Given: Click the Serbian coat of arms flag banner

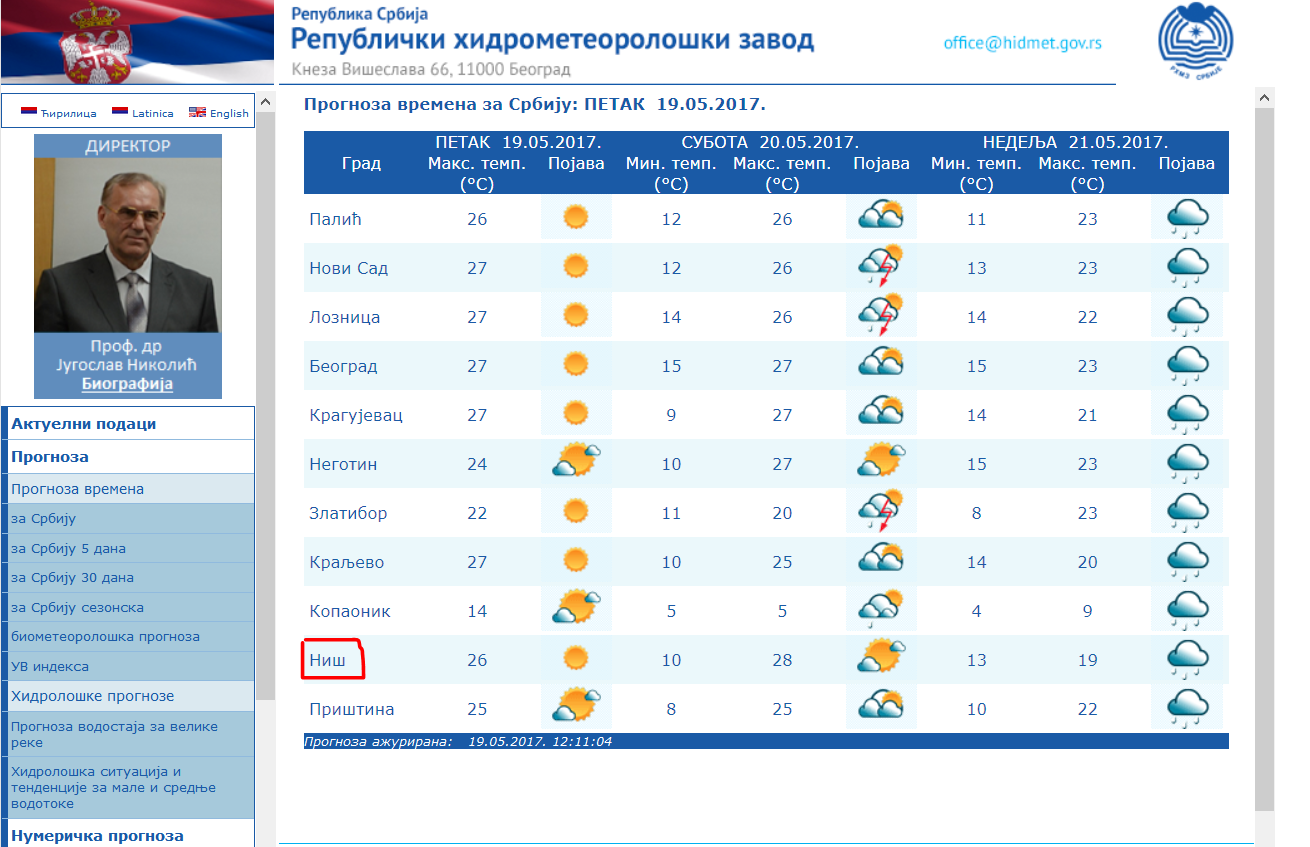Looking at the screenshot, I should click(x=136, y=42).
